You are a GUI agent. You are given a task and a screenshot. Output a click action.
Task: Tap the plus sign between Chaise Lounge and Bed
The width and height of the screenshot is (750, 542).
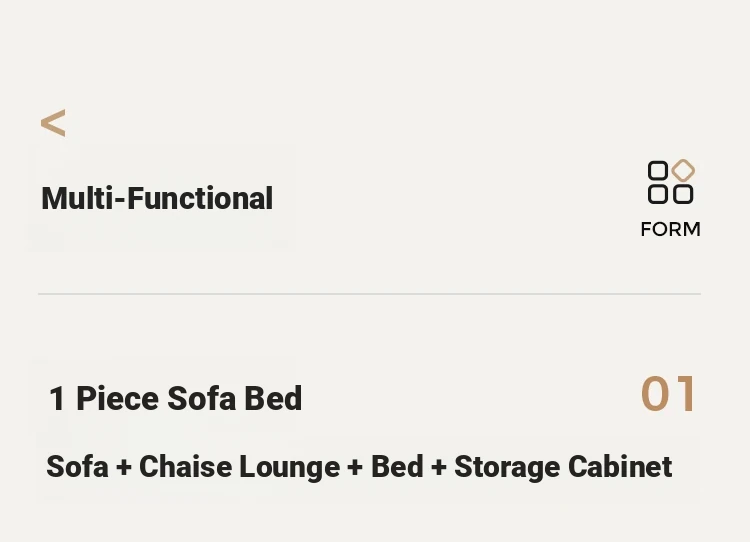(355, 467)
